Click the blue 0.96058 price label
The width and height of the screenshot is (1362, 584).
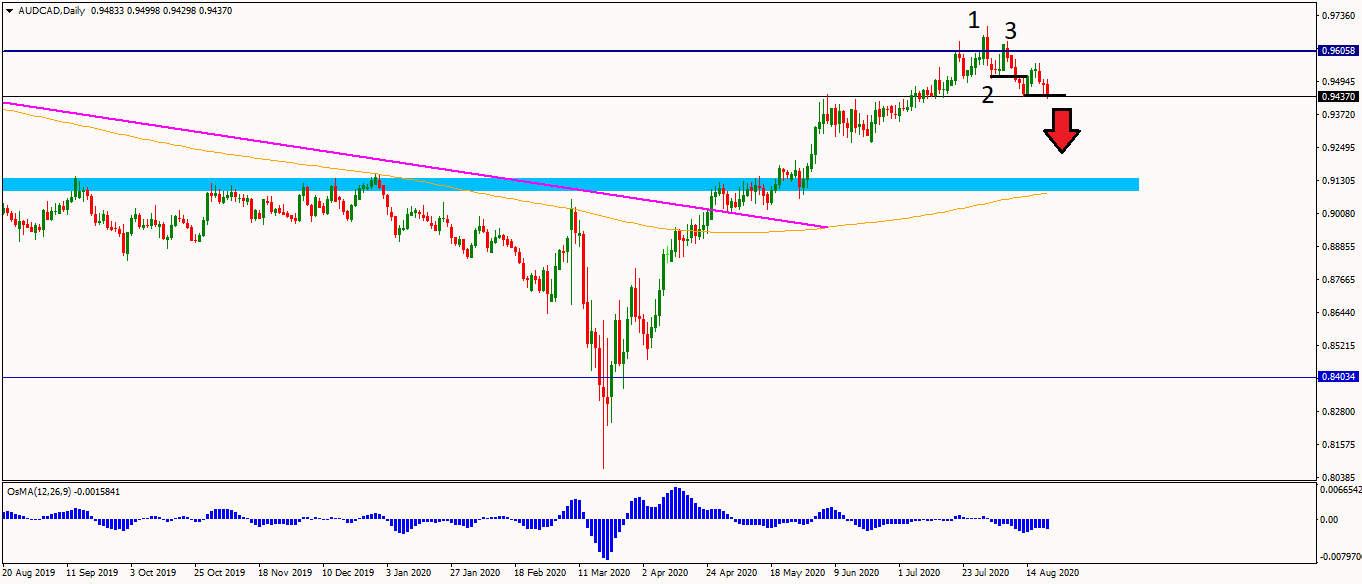1339,50
